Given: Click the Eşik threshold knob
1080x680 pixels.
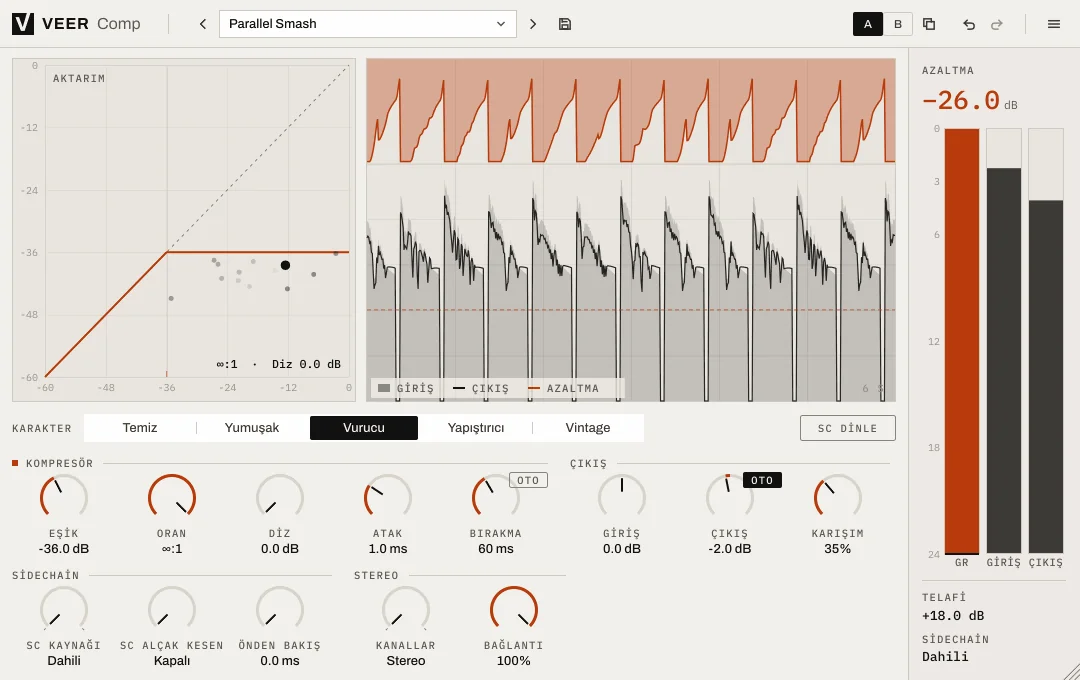Looking at the screenshot, I should [64, 497].
